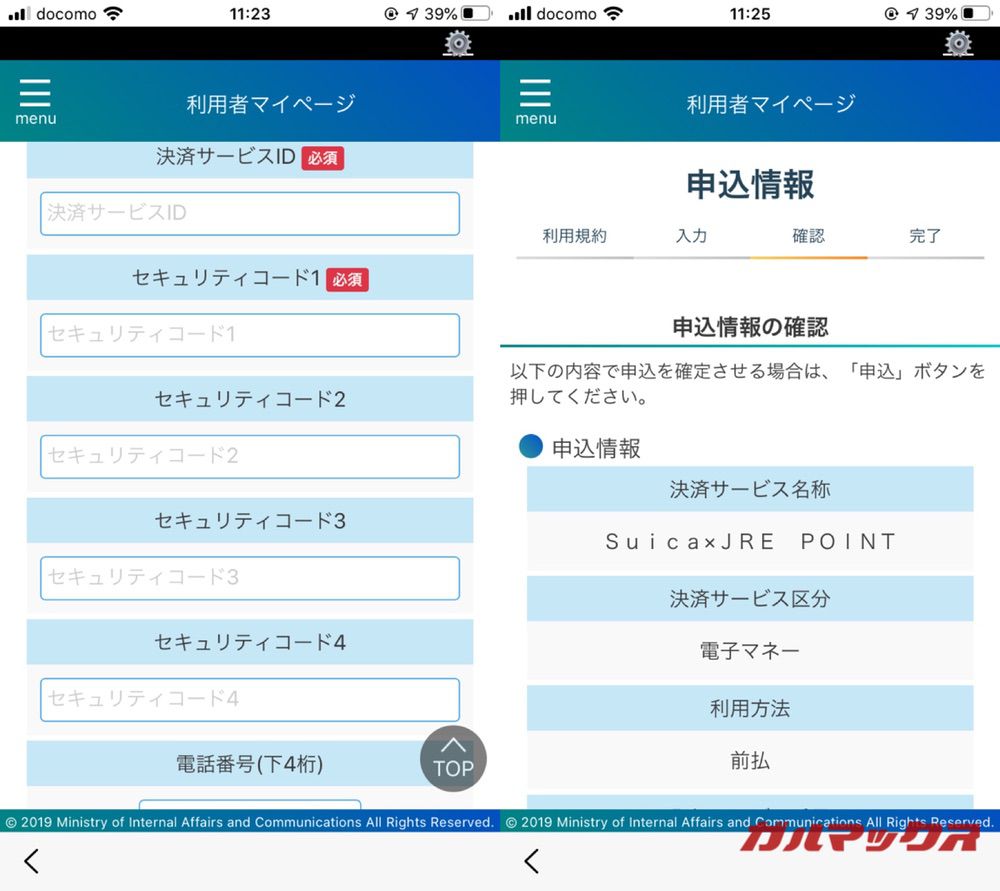Viewport: 1000px width, 891px height.
Task: Tap the 必須 badge next to 決済サービスID
Action: point(322,157)
